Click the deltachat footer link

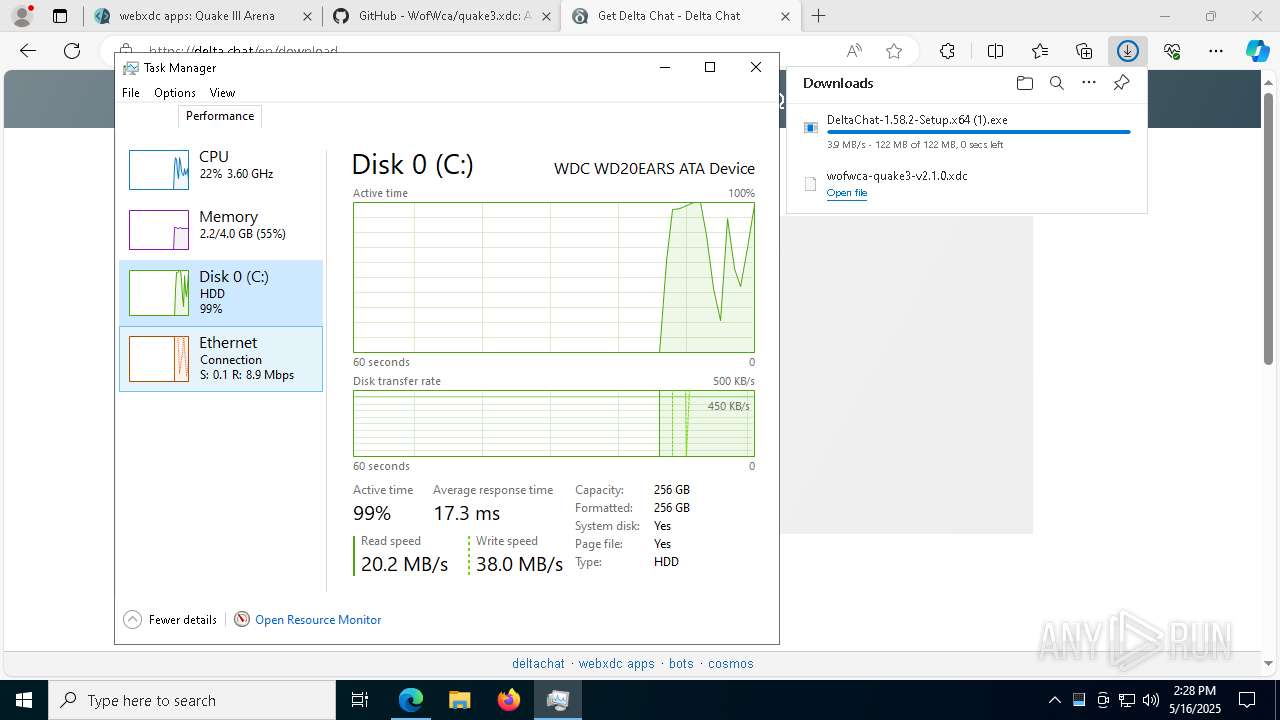(538, 663)
